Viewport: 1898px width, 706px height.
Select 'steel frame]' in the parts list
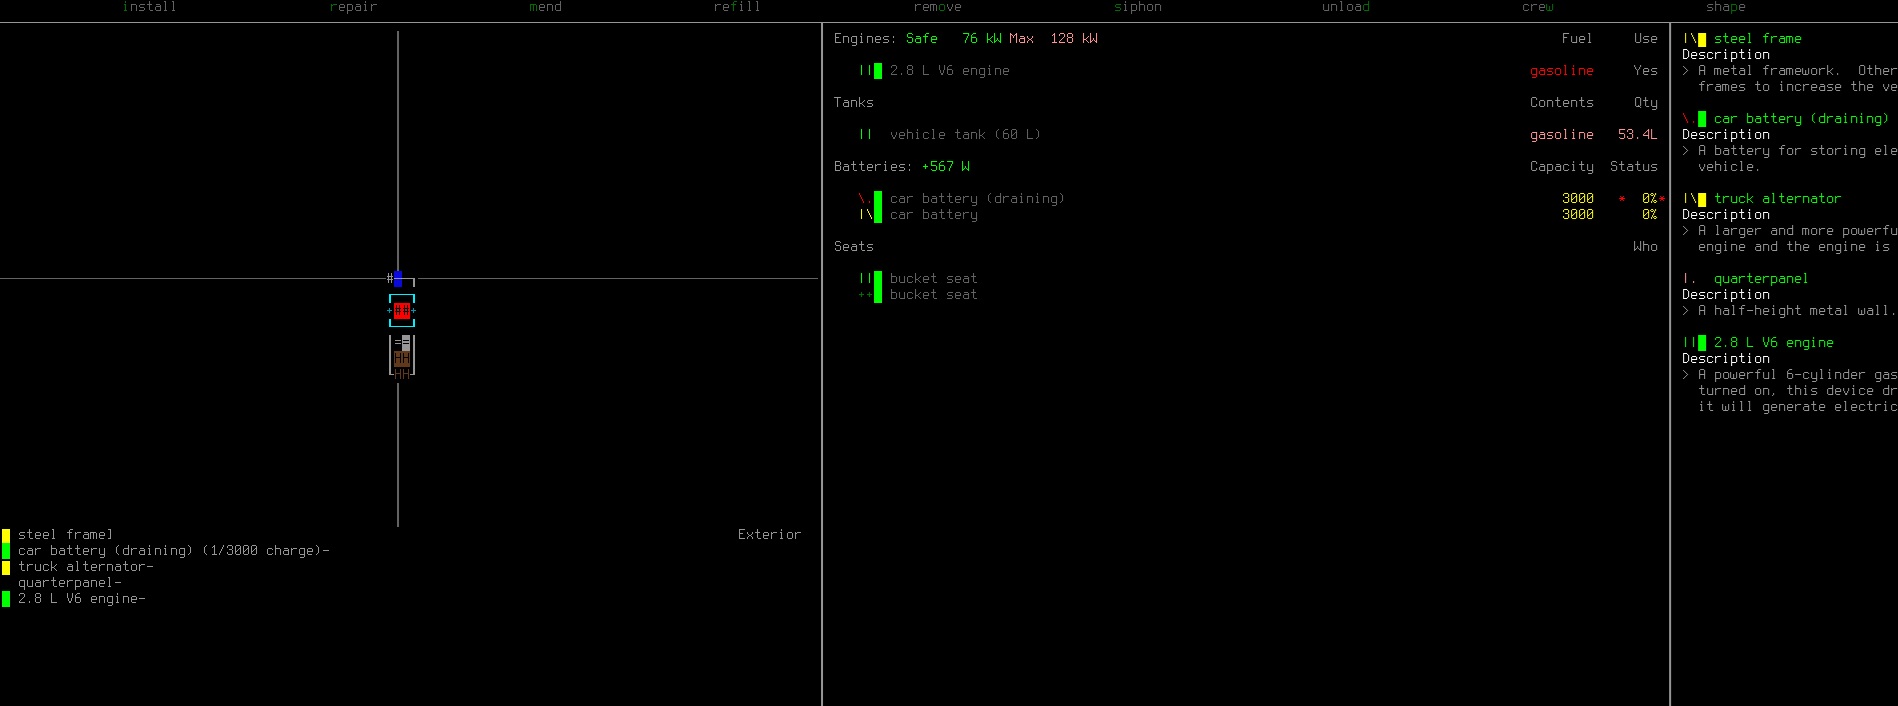coord(65,535)
